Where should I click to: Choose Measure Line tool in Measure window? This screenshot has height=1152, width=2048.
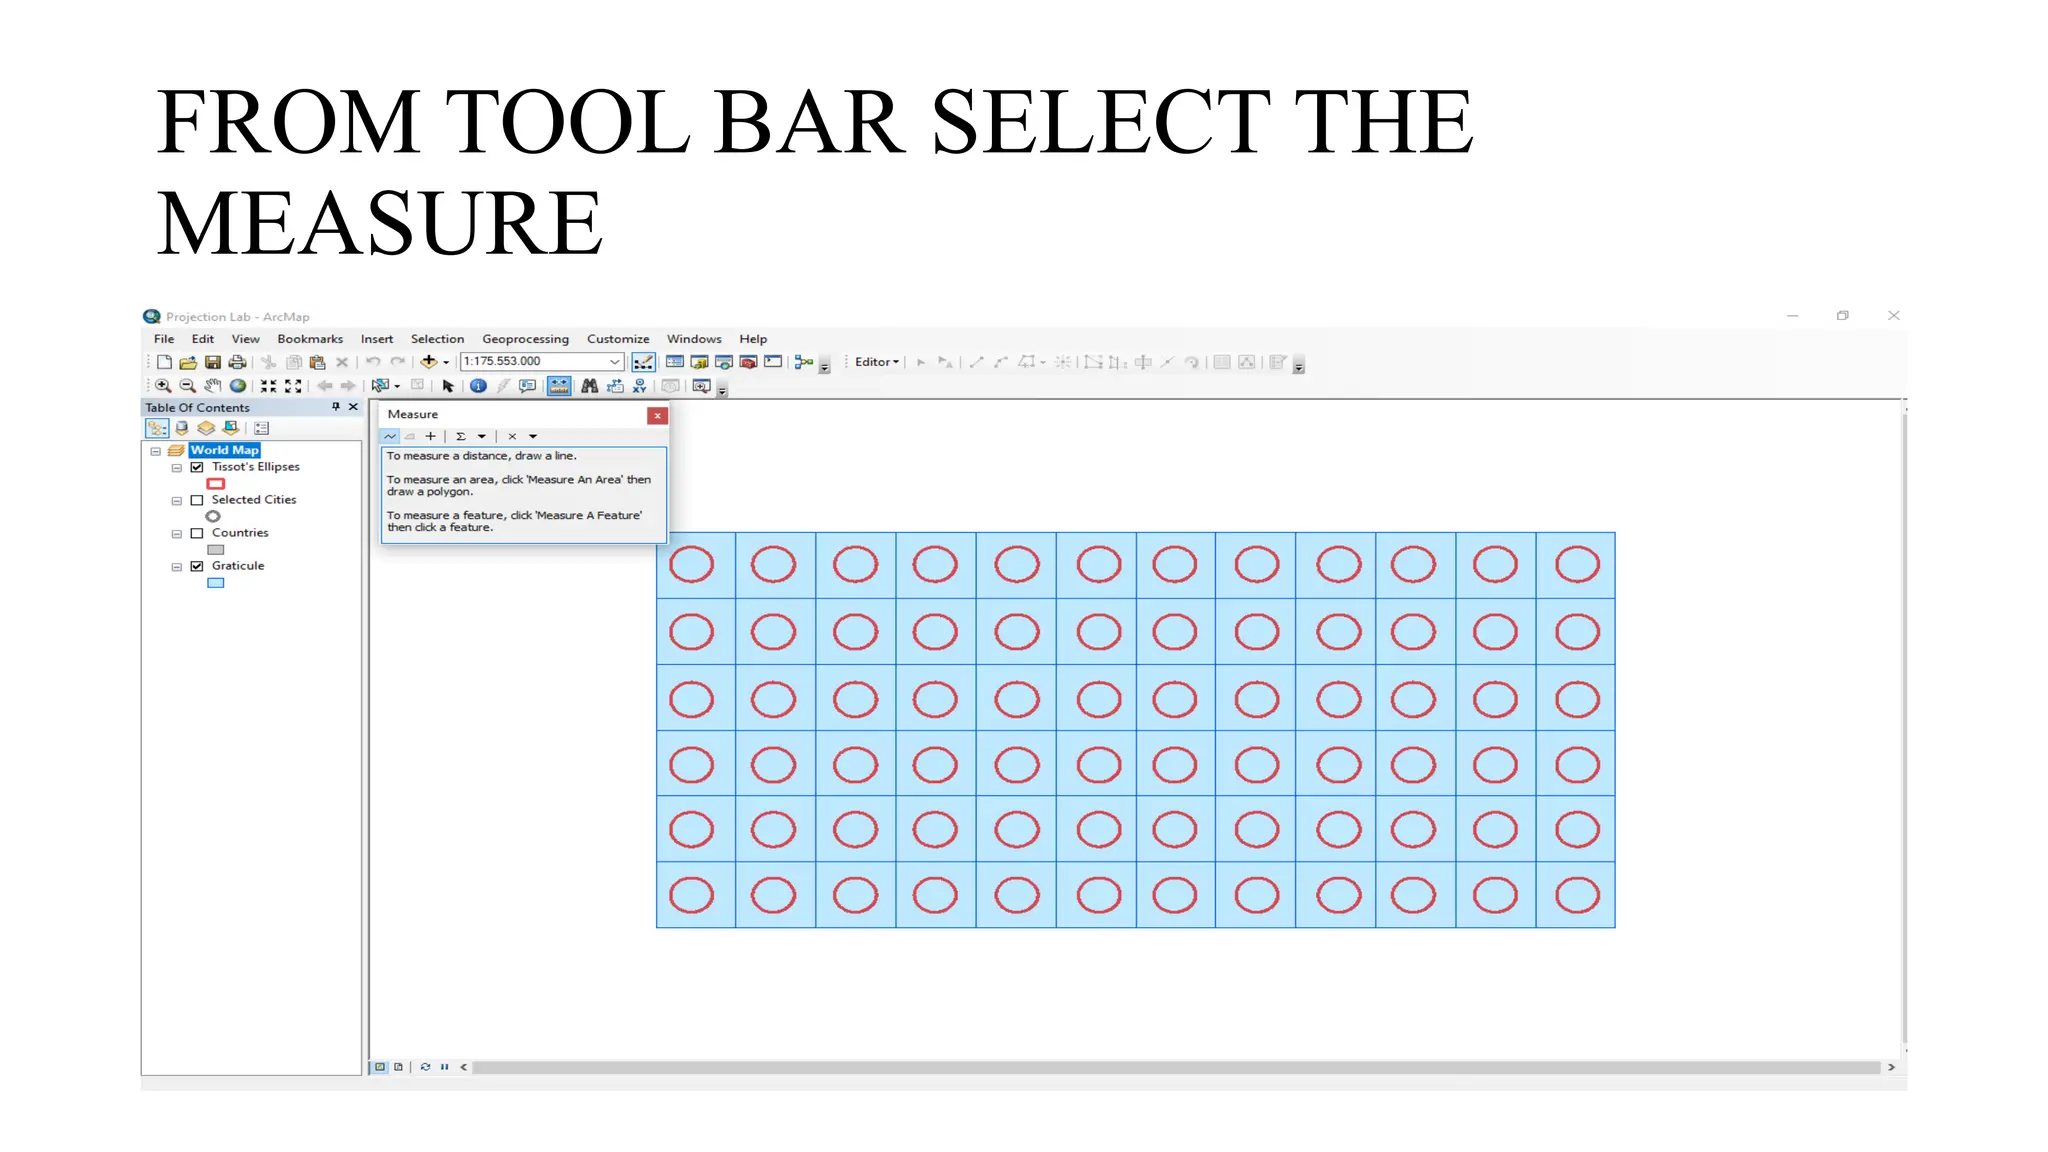click(x=390, y=436)
